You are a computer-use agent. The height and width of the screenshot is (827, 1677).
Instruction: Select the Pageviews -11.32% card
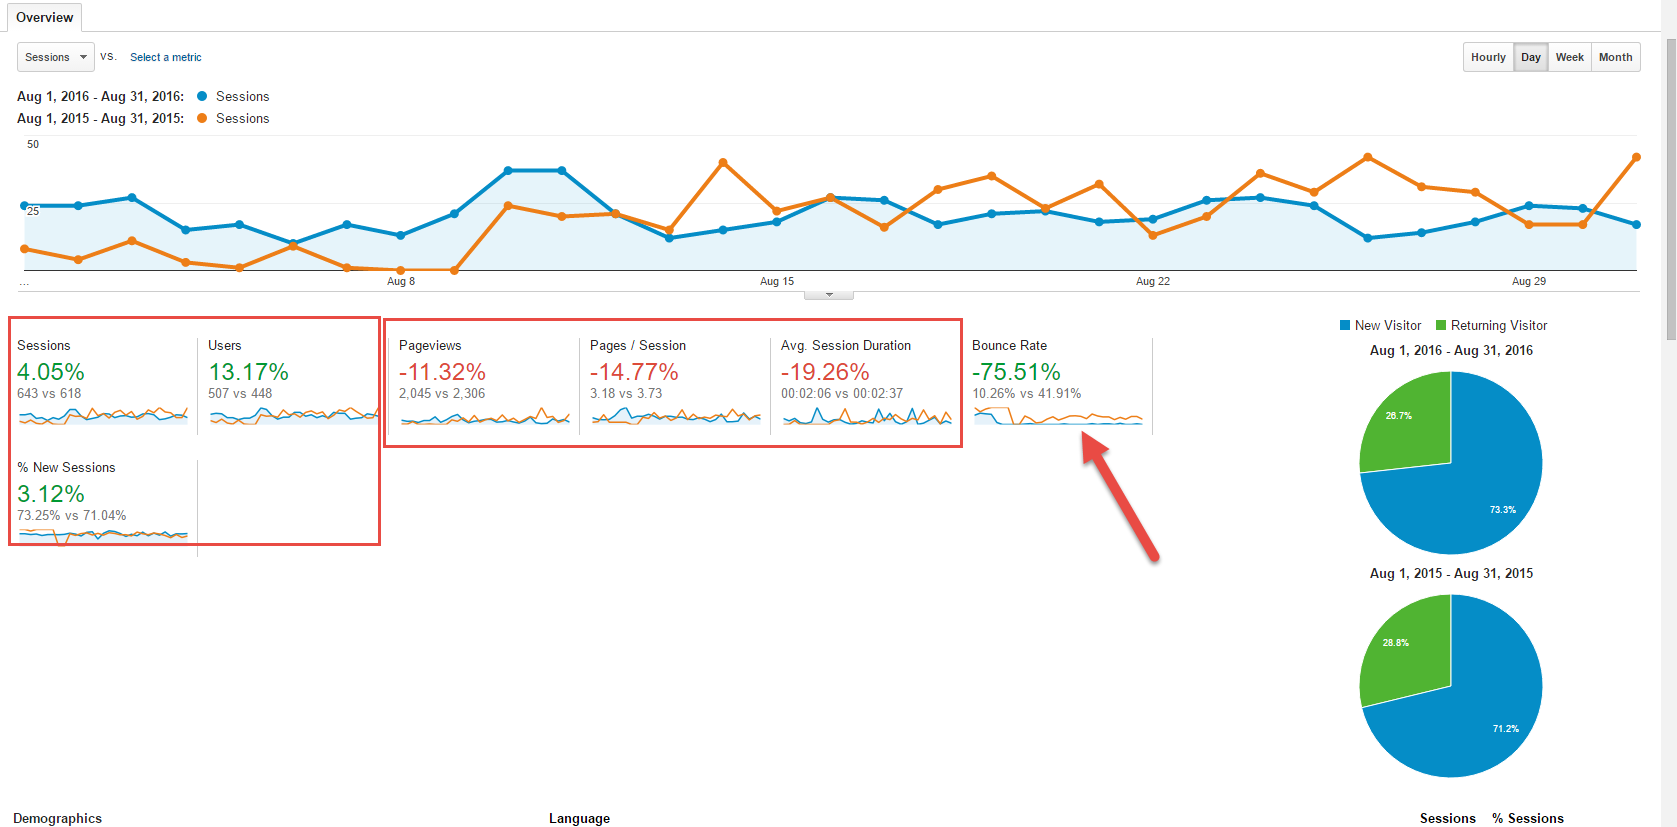pos(485,385)
